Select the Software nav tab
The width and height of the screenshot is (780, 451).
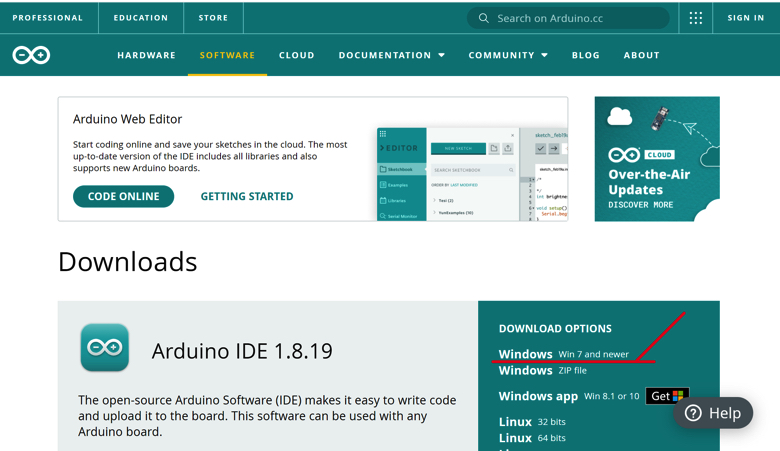tap(227, 55)
